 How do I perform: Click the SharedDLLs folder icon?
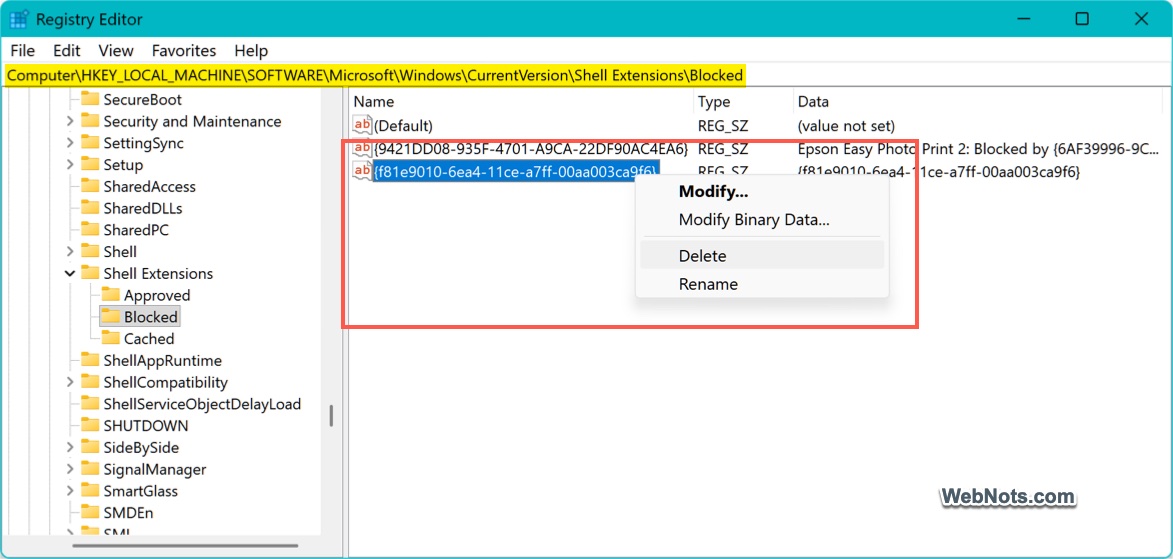pyautogui.click(x=90, y=207)
